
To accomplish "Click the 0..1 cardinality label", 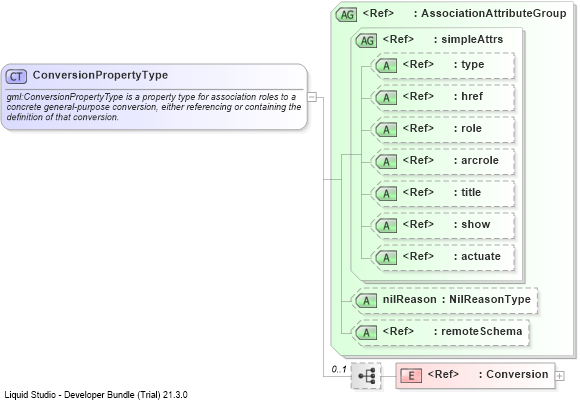I will point(339,369).
